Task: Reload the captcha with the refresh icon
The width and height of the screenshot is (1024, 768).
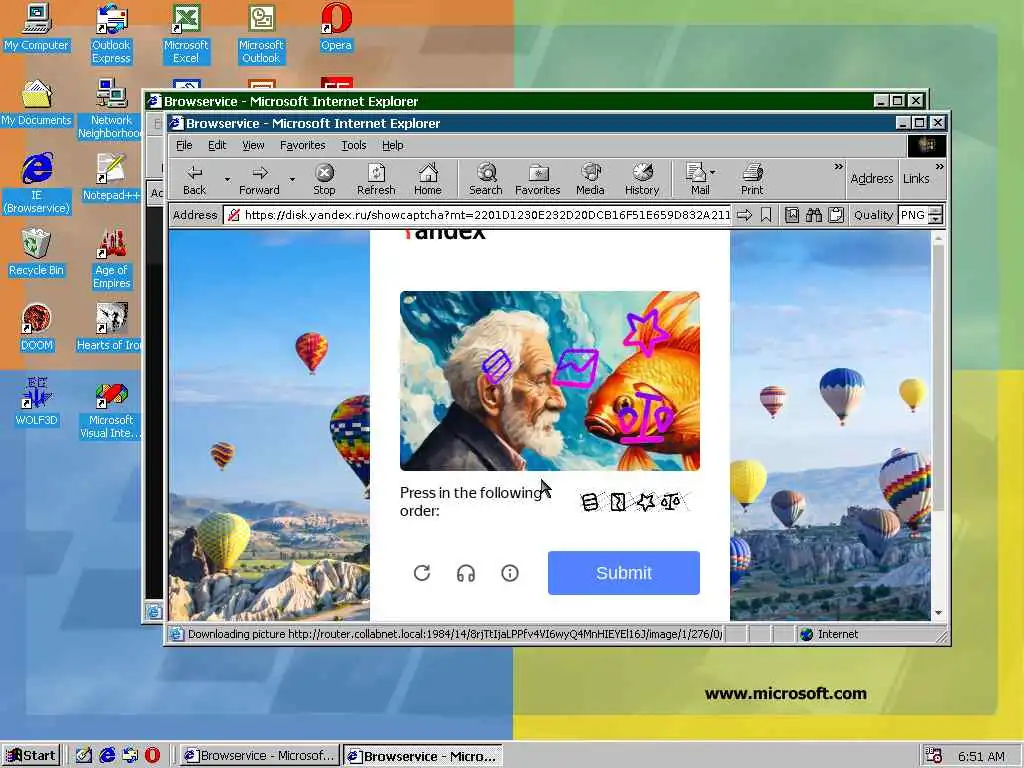Action: (422, 573)
